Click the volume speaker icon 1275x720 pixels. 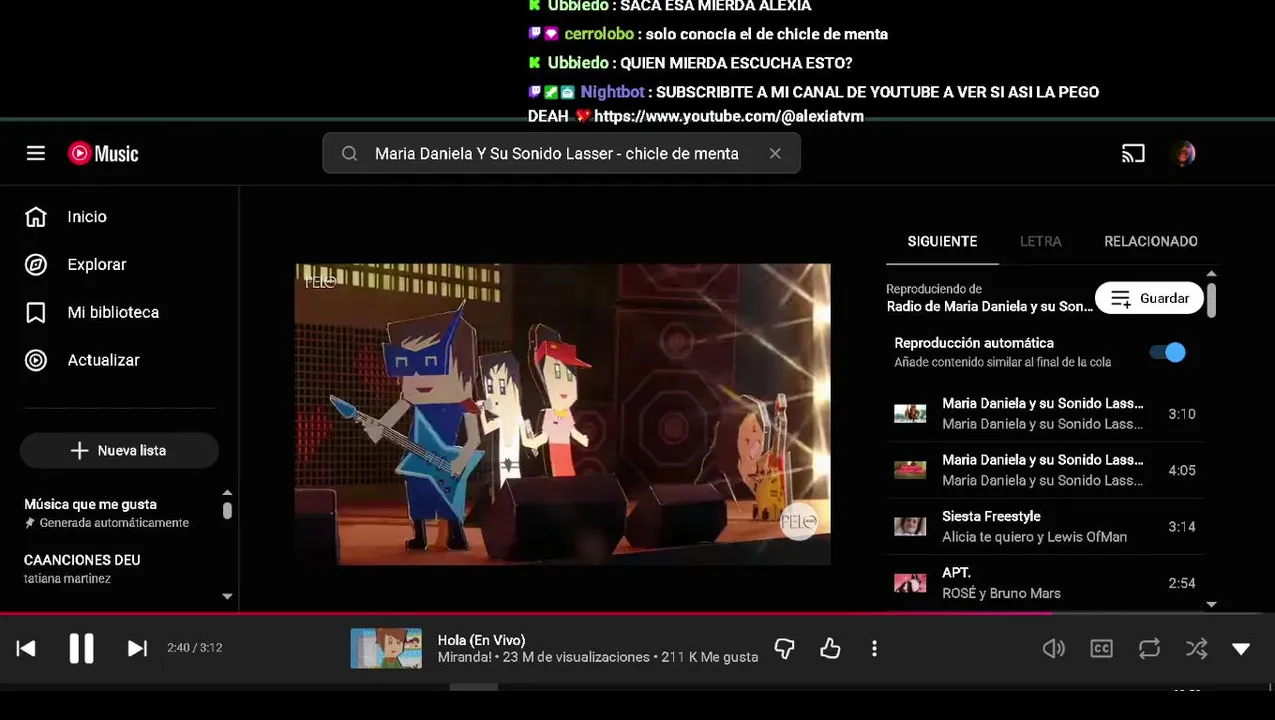(1054, 649)
